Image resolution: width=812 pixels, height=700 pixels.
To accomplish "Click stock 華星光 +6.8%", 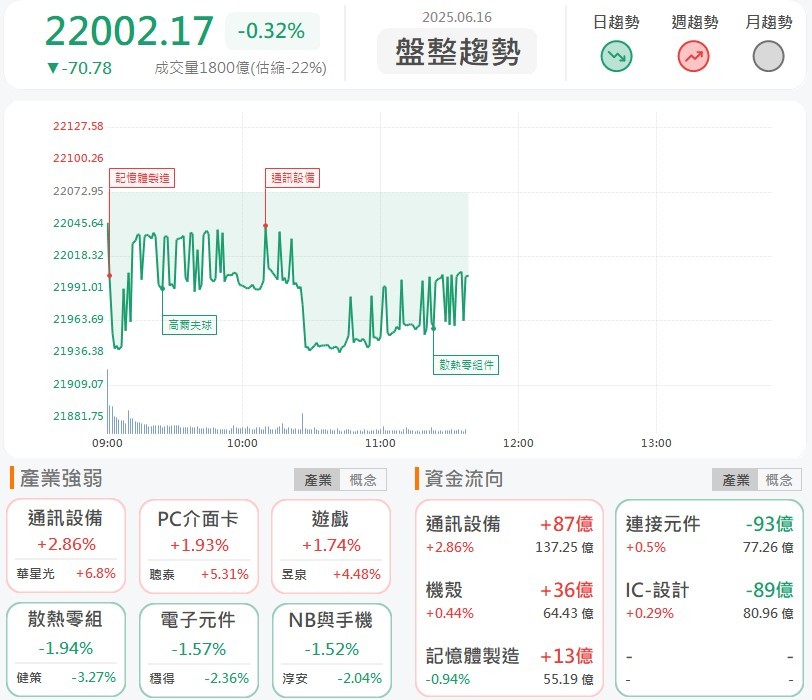I will (66, 574).
